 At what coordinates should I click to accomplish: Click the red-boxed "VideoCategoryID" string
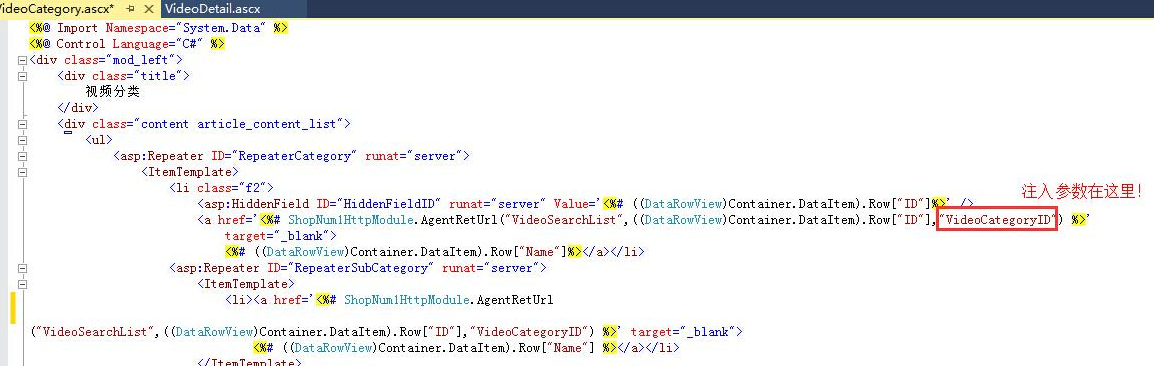pos(997,219)
